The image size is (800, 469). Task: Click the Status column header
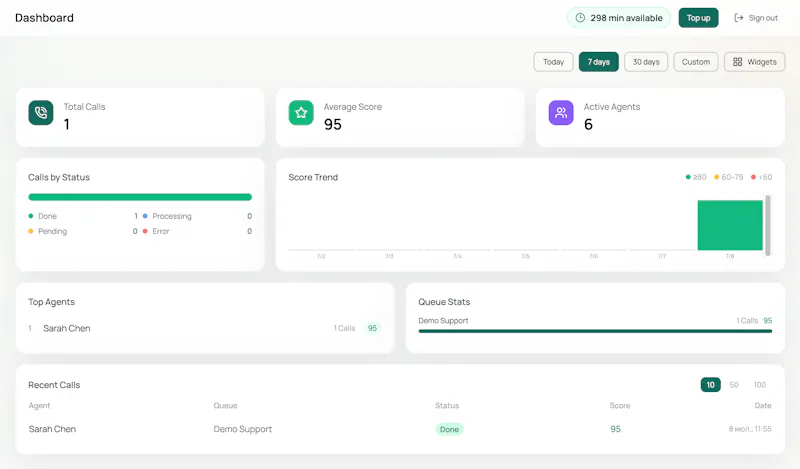point(447,406)
